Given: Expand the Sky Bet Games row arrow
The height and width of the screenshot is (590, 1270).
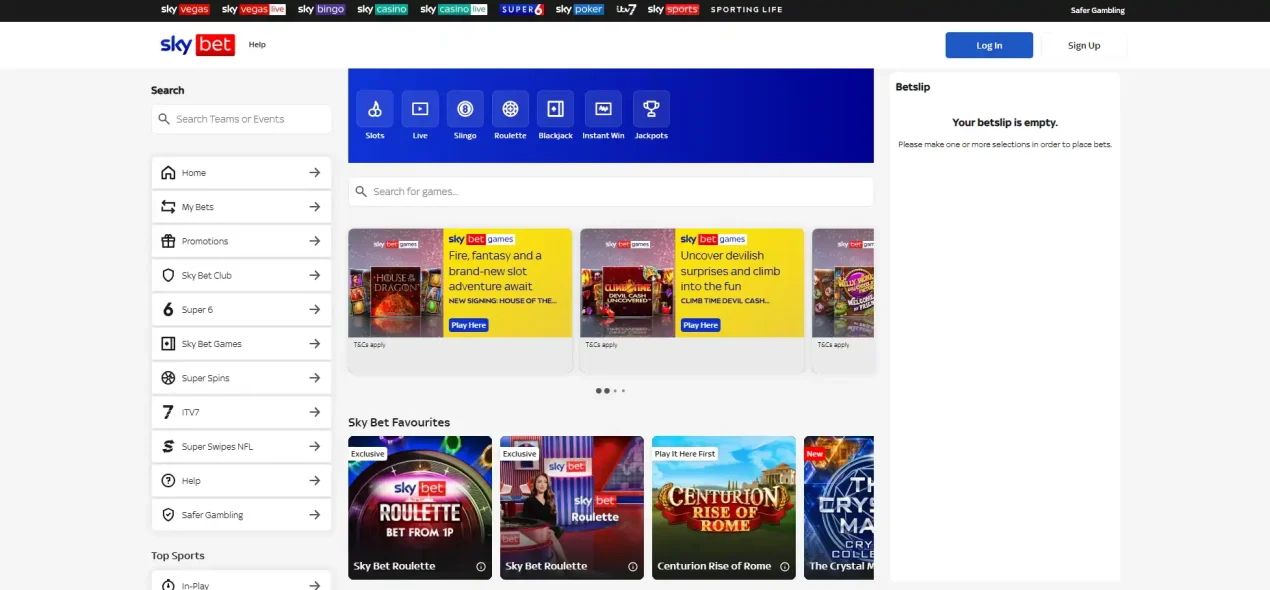Looking at the screenshot, I should tap(314, 344).
